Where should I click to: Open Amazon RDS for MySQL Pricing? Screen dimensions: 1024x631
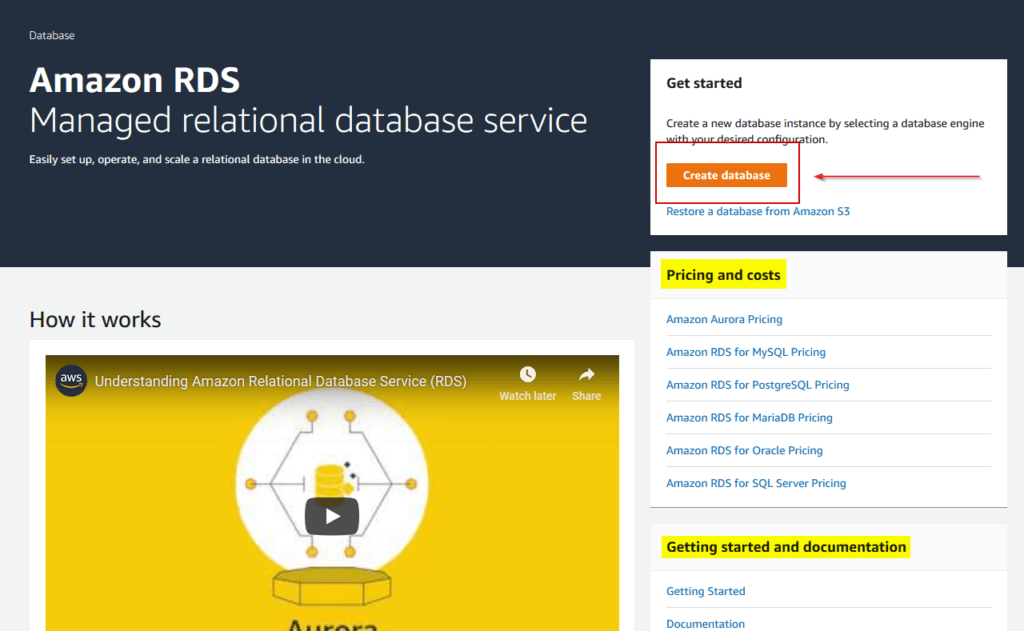click(745, 352)
